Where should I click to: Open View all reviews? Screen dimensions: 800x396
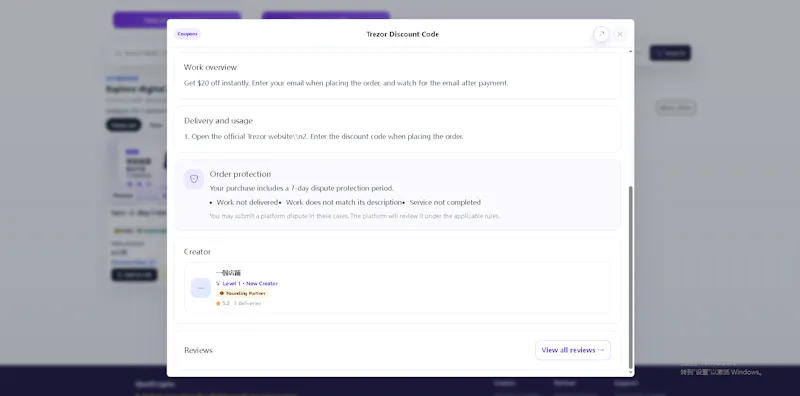click(572, 350)
